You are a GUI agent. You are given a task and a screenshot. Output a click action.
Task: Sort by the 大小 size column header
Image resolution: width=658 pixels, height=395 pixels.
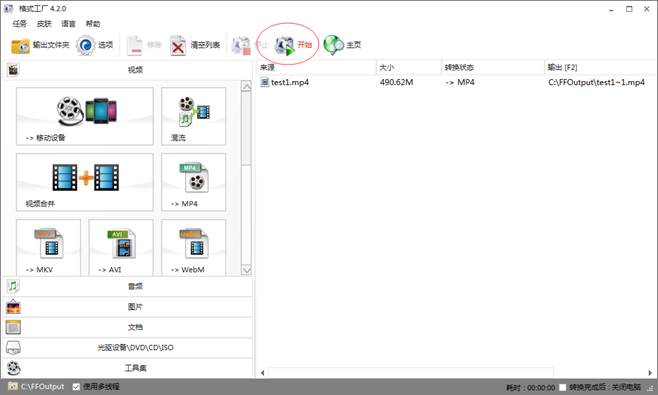tap(409, 67)
